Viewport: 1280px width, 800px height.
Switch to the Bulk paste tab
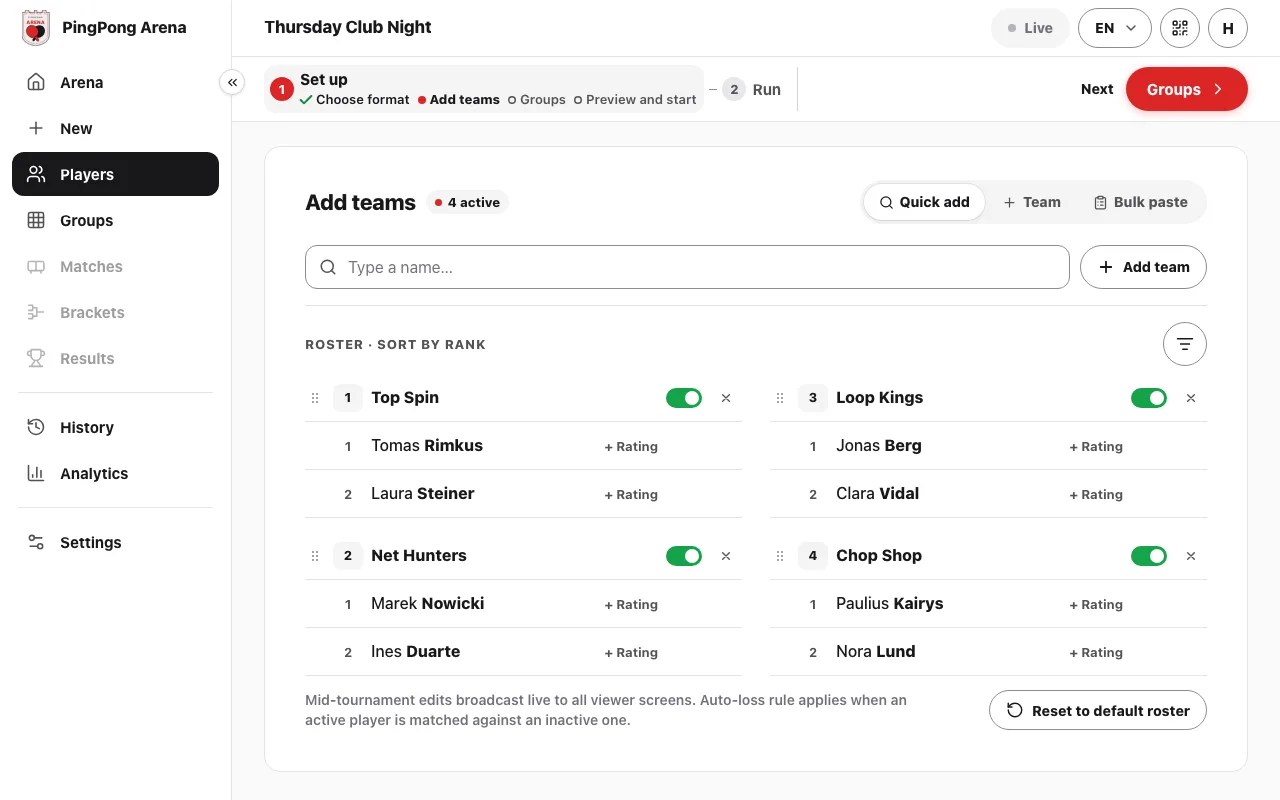pos(1141,202)
